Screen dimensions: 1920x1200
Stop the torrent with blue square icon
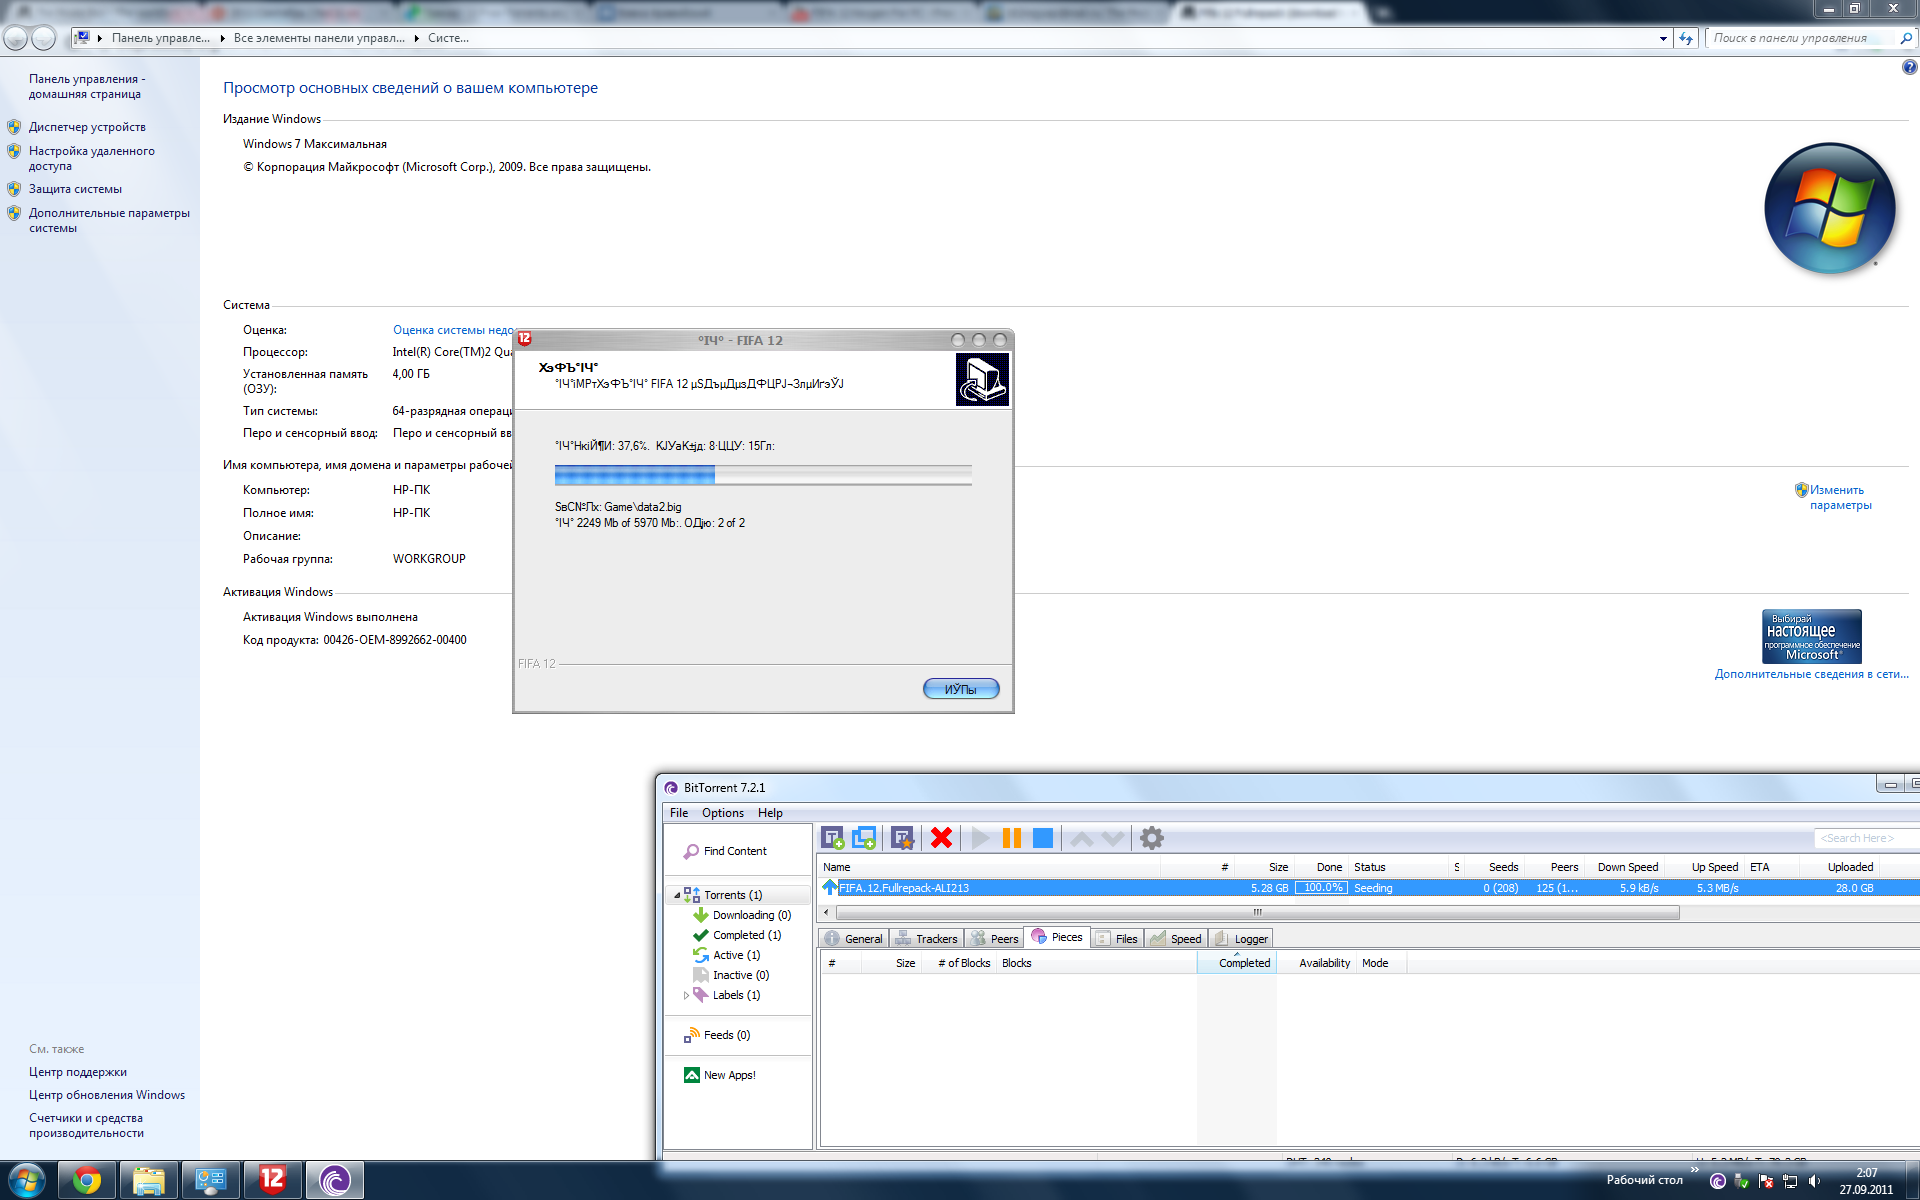[1043, 838]
